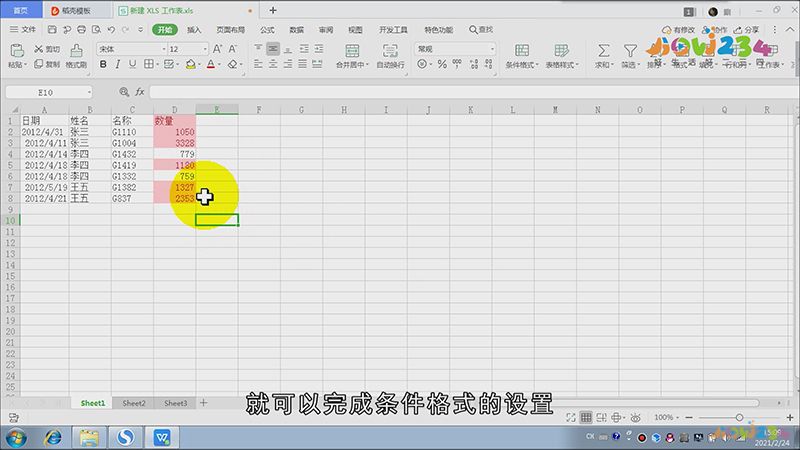Switch to the Data (数据) tab

pyautogui.click(x=296, y=30)
